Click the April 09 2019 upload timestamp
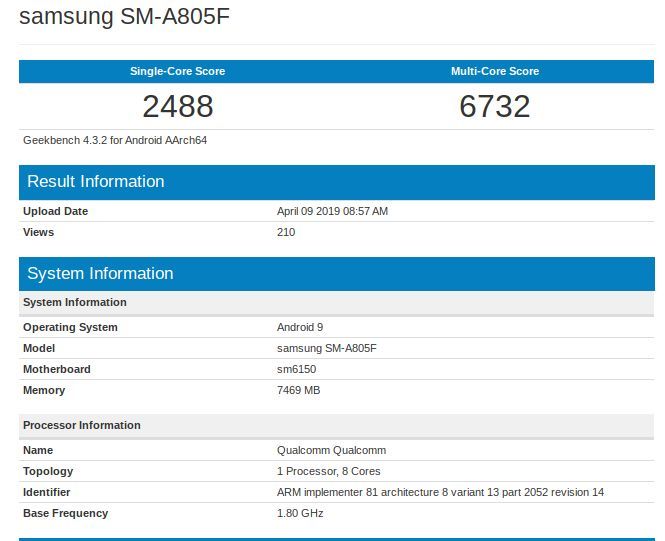This screenshot has width=665, height=541. click(332, 211)
